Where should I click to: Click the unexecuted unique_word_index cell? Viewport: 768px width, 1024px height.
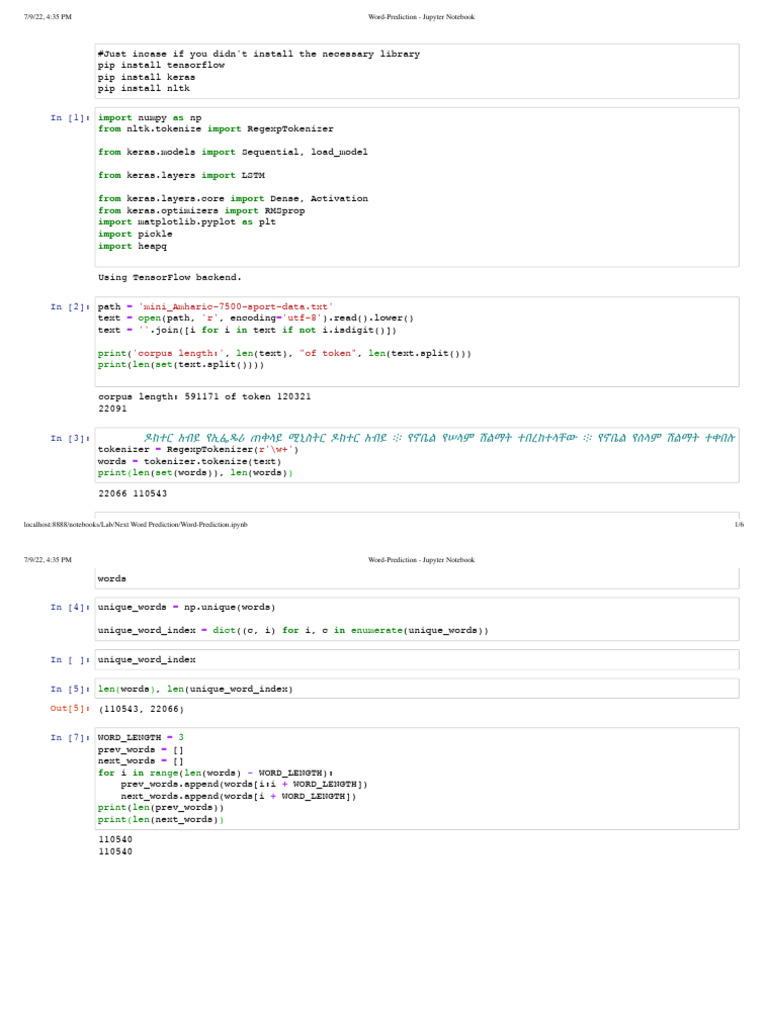pos(416,660)
